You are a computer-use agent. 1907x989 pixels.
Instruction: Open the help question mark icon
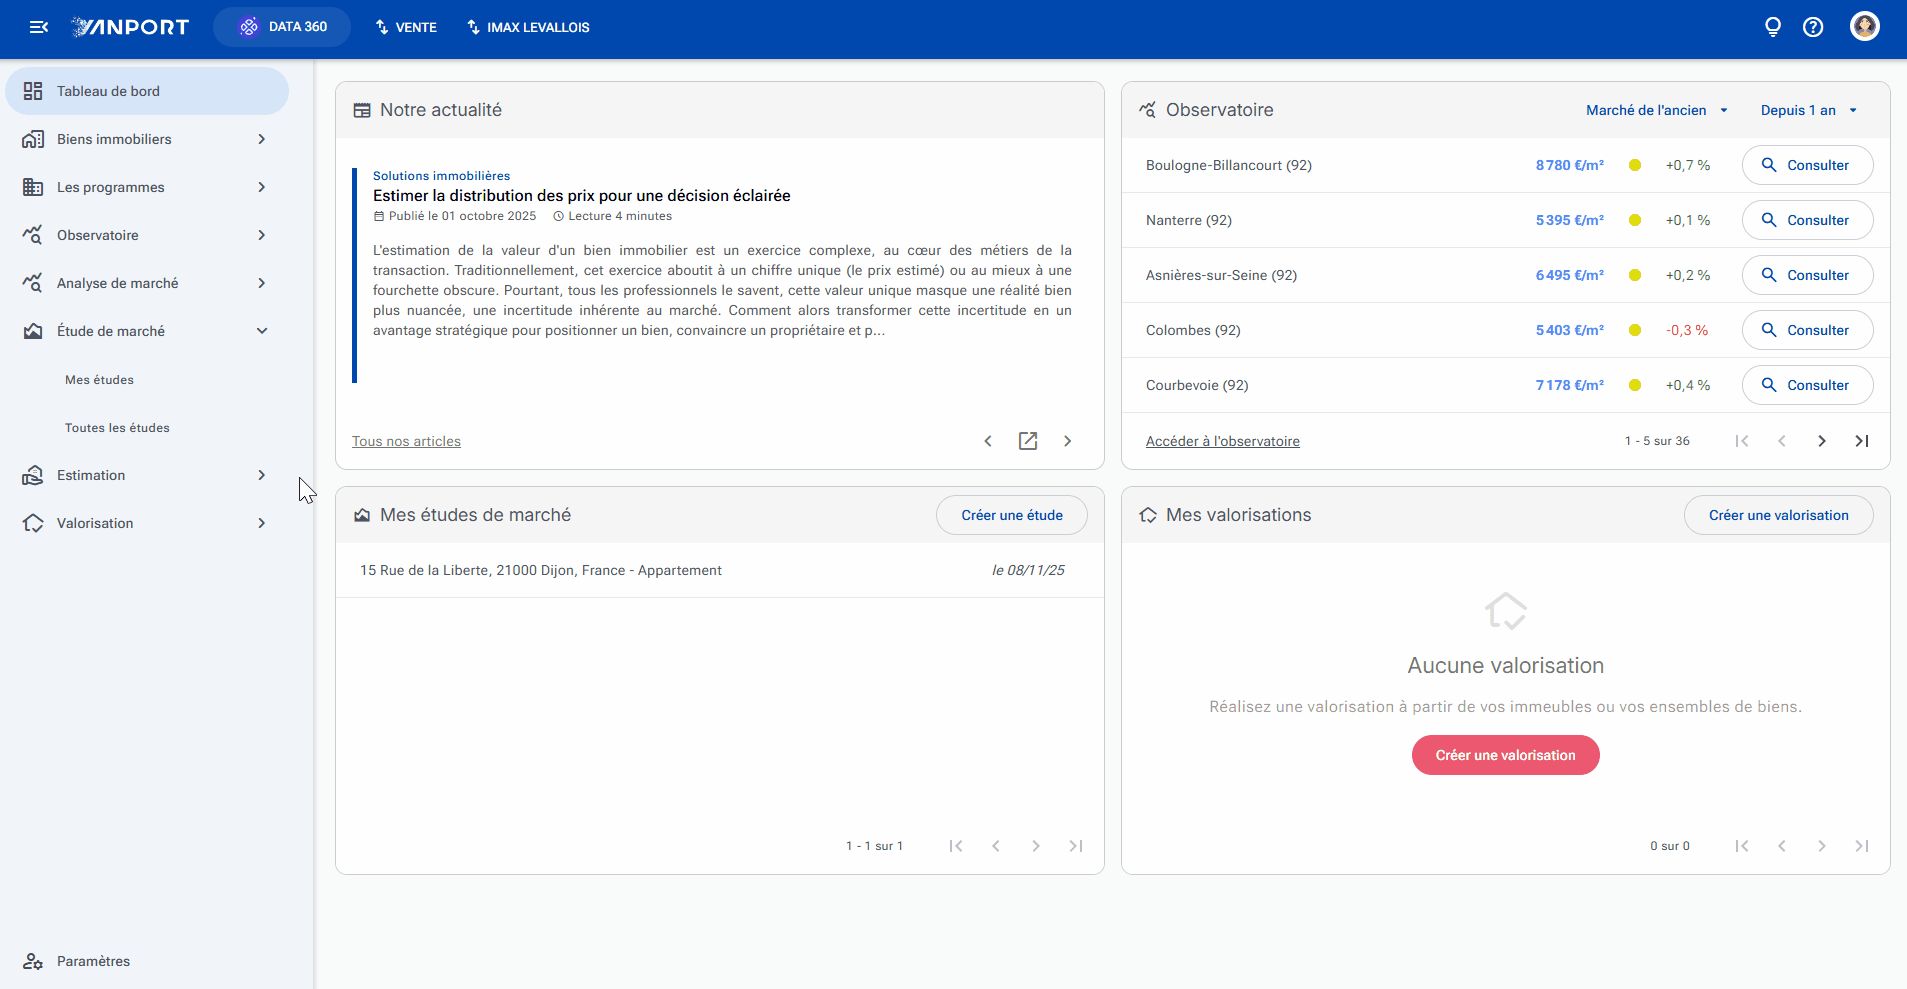point(1813,27)
